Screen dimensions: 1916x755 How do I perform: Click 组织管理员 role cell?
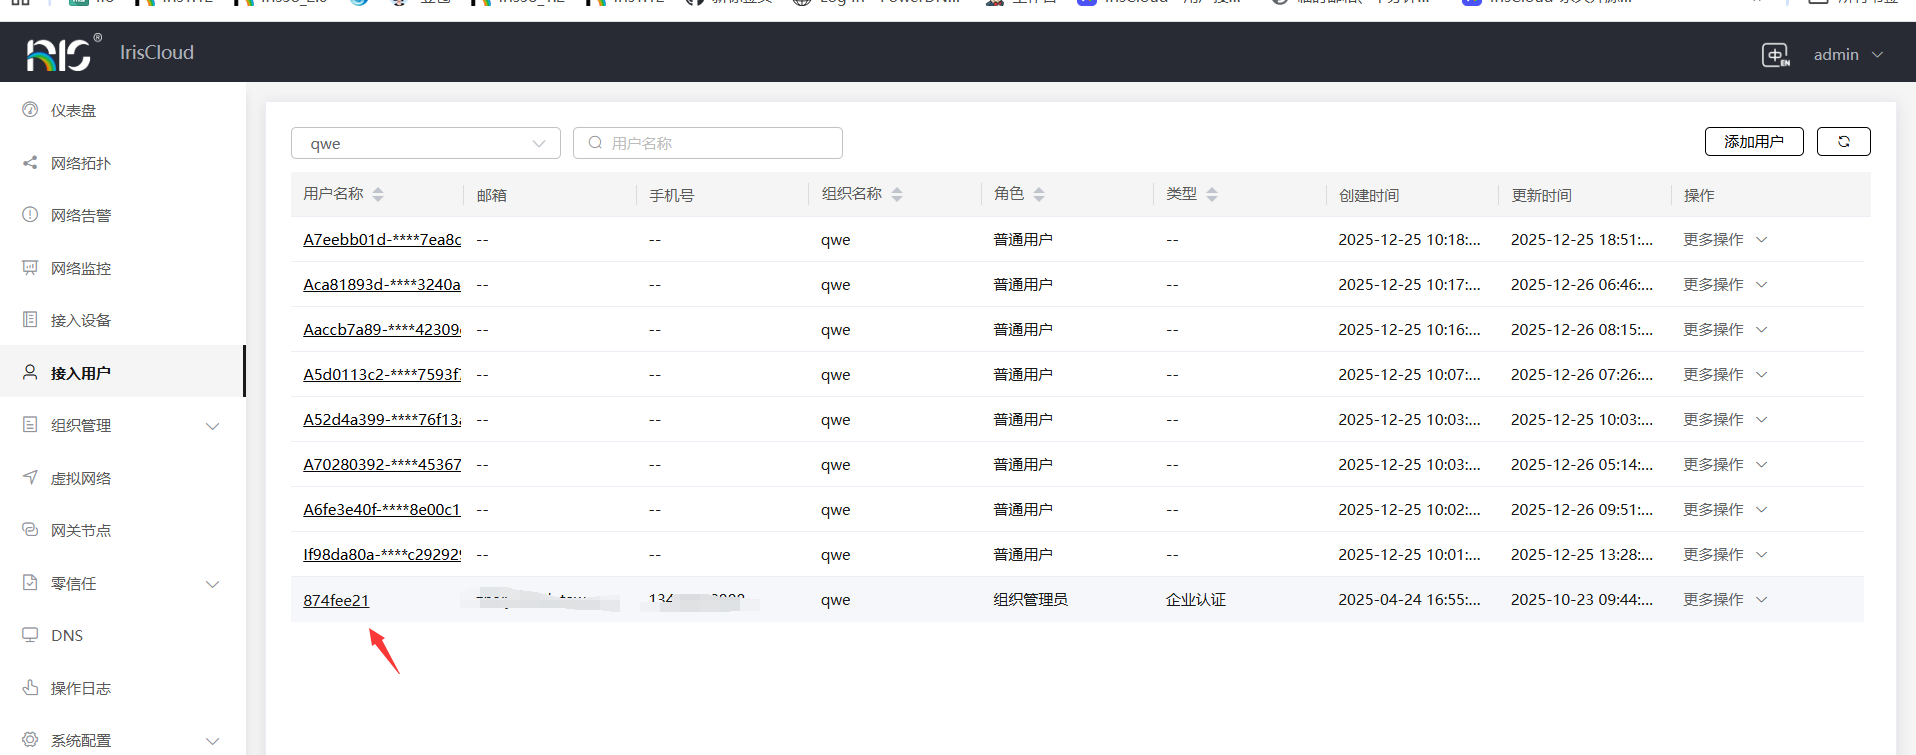click(1030, 600)
